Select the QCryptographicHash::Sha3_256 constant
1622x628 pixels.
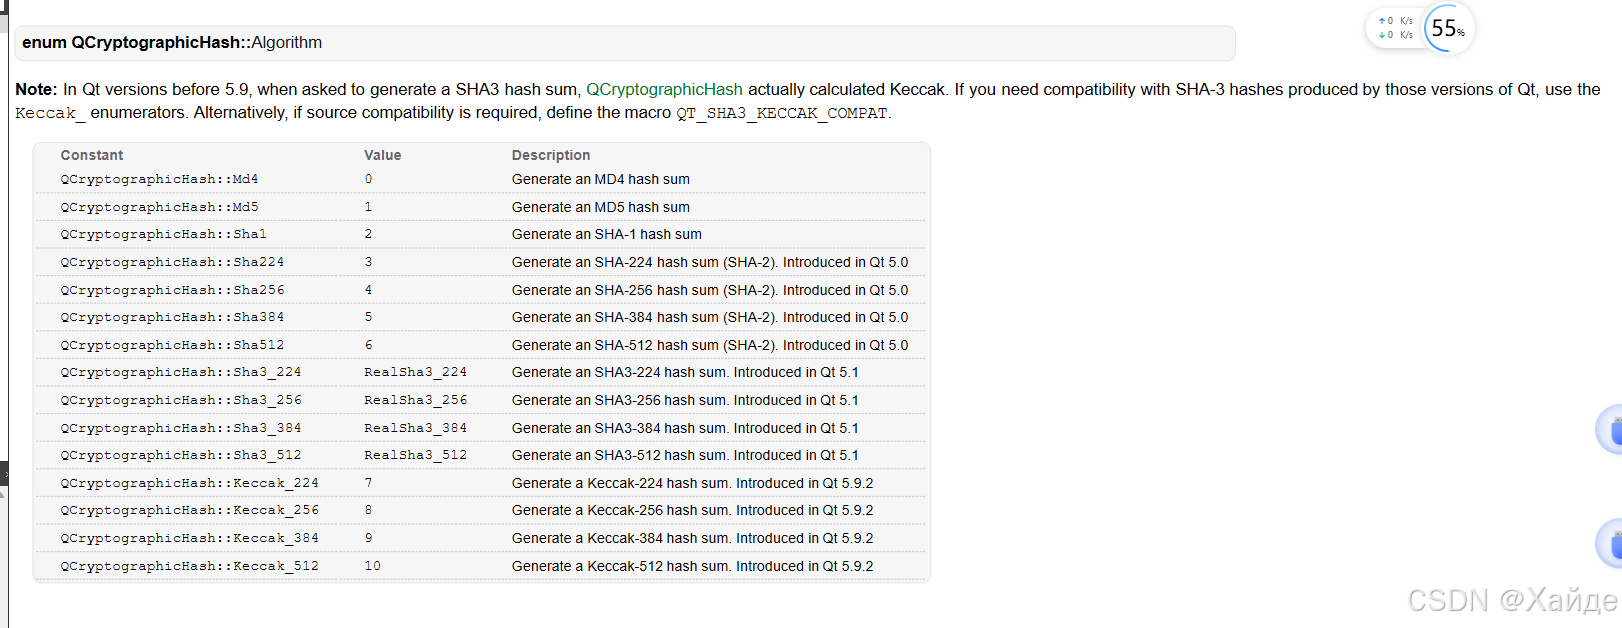pos(181,400)
